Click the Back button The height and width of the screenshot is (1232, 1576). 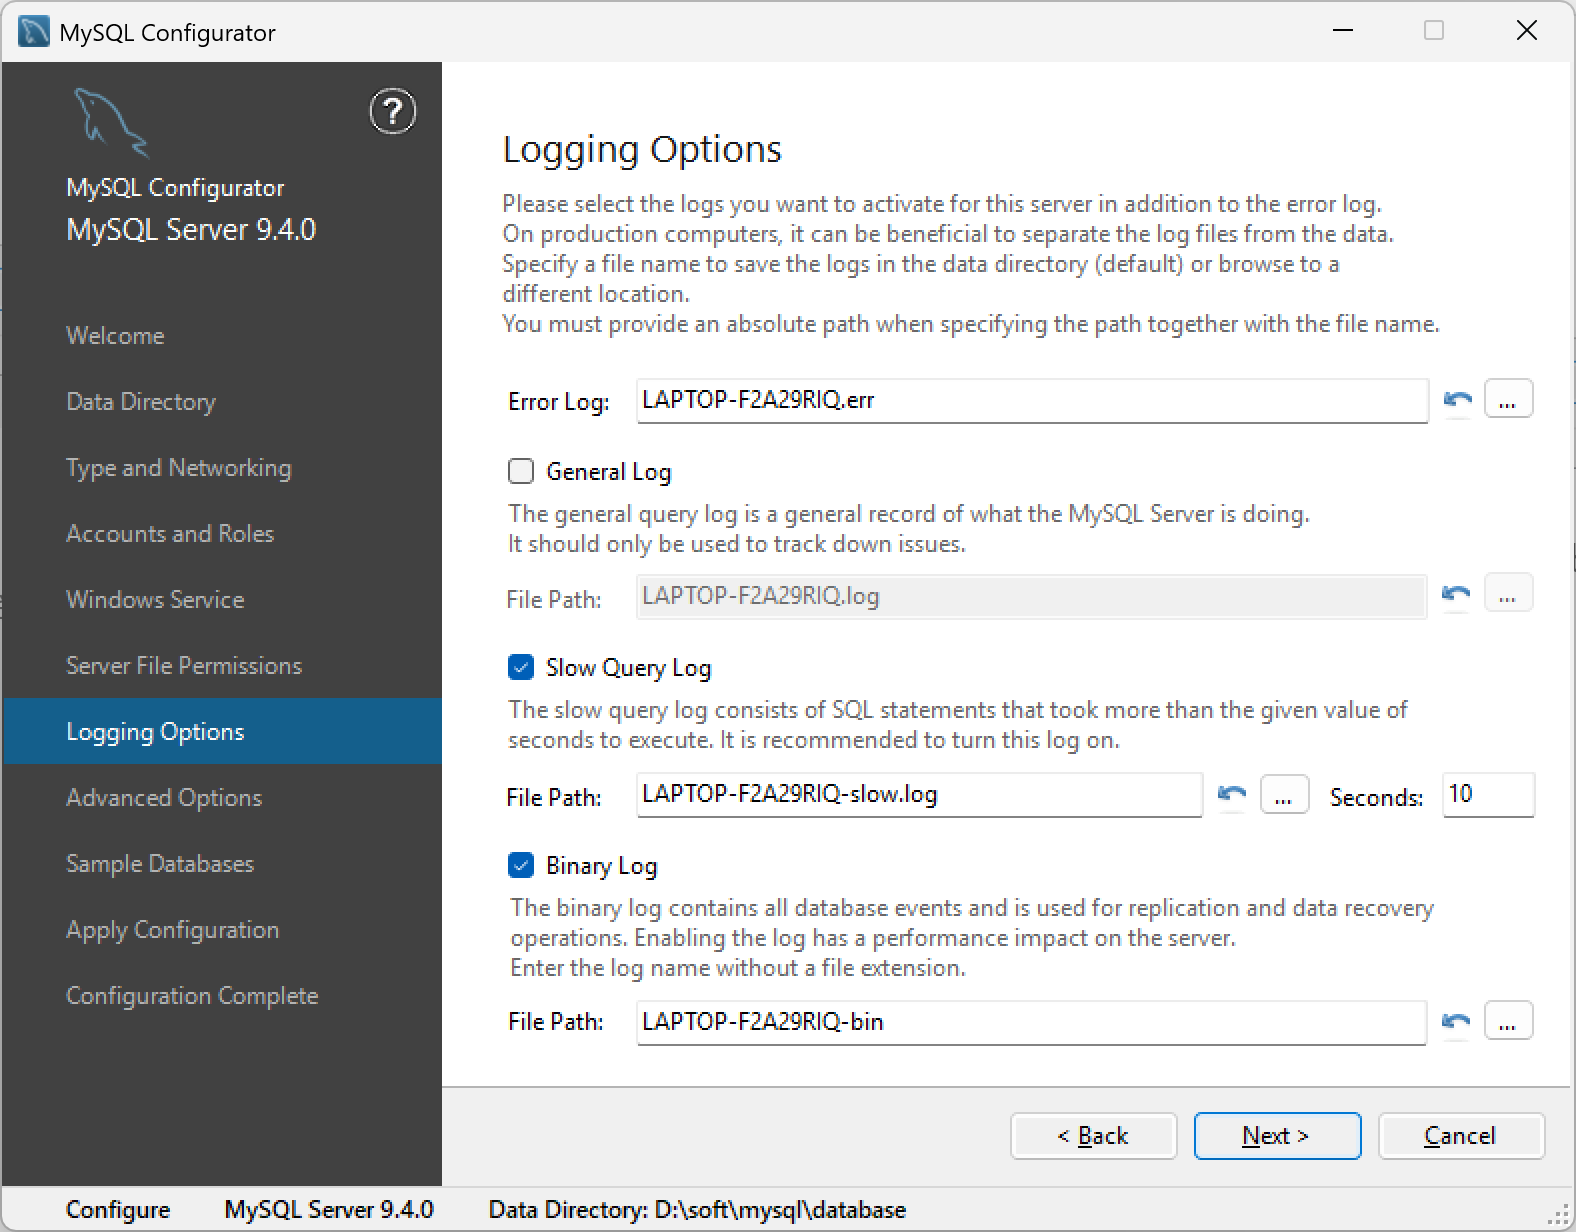pos(1093,1136)
